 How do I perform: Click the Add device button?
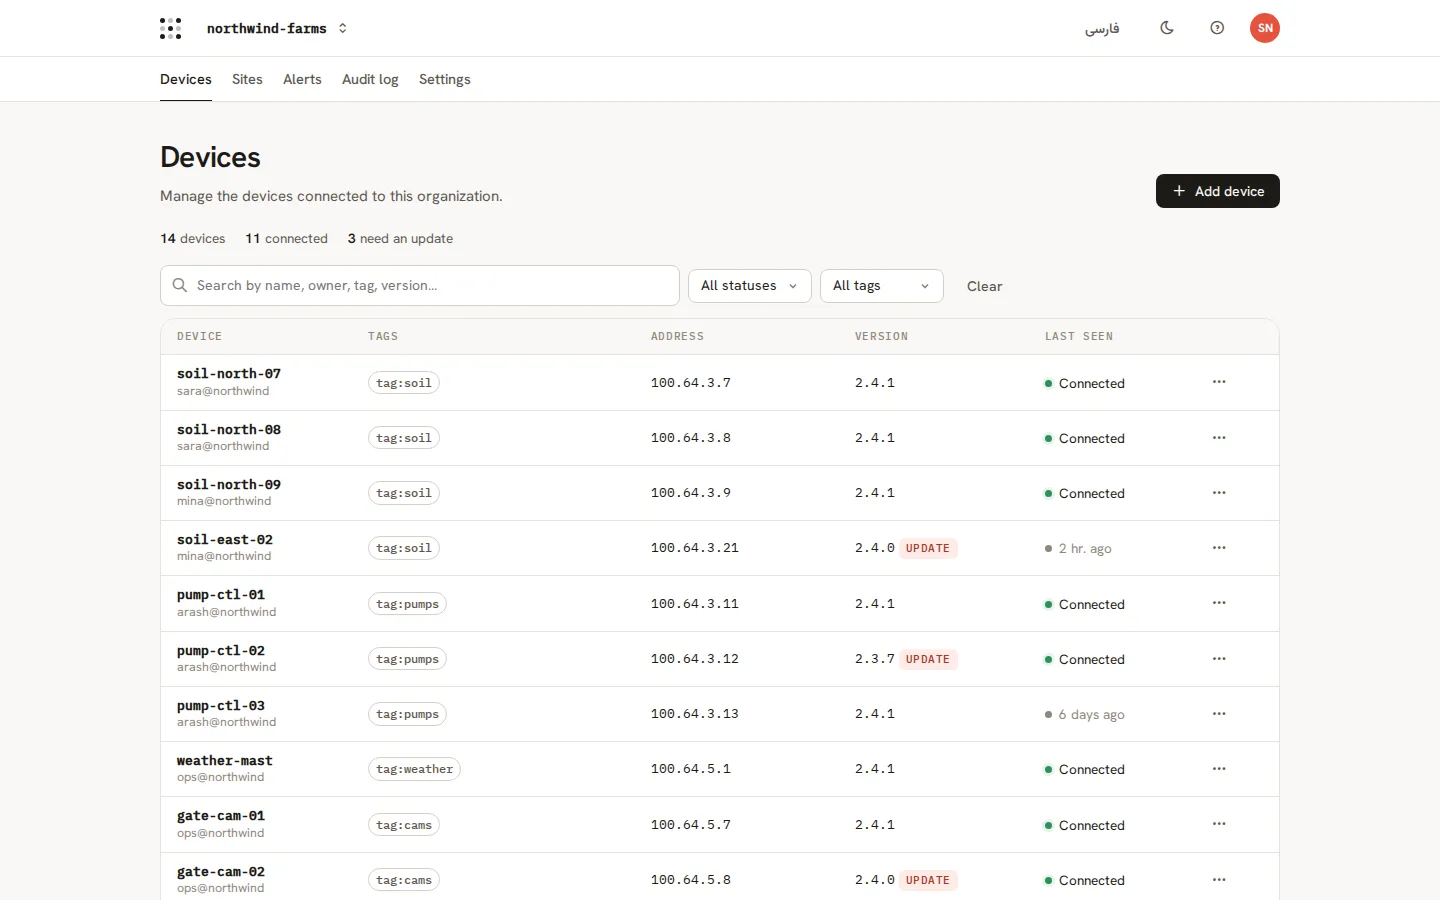coord(1218,191)
